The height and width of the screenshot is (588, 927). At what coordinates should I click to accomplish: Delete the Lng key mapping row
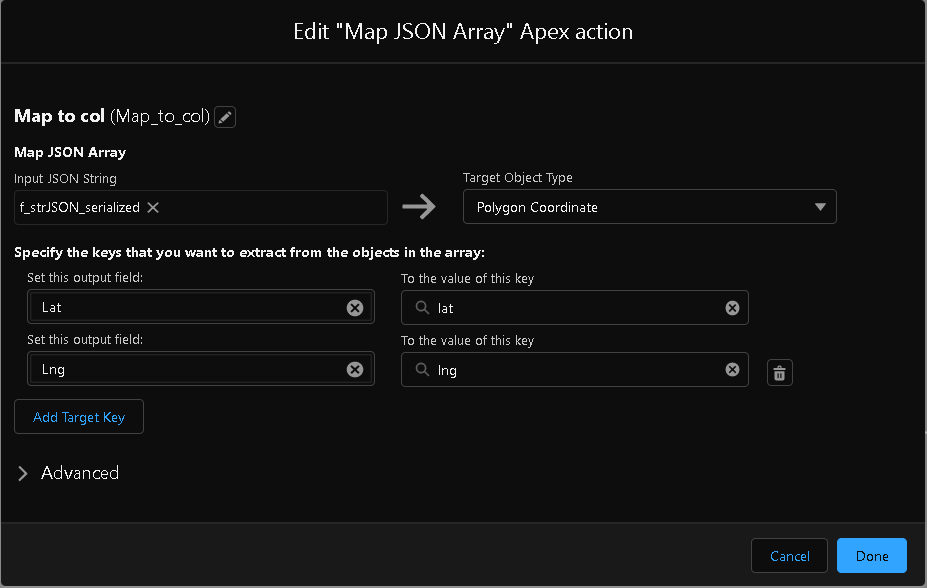click(779, 373)
